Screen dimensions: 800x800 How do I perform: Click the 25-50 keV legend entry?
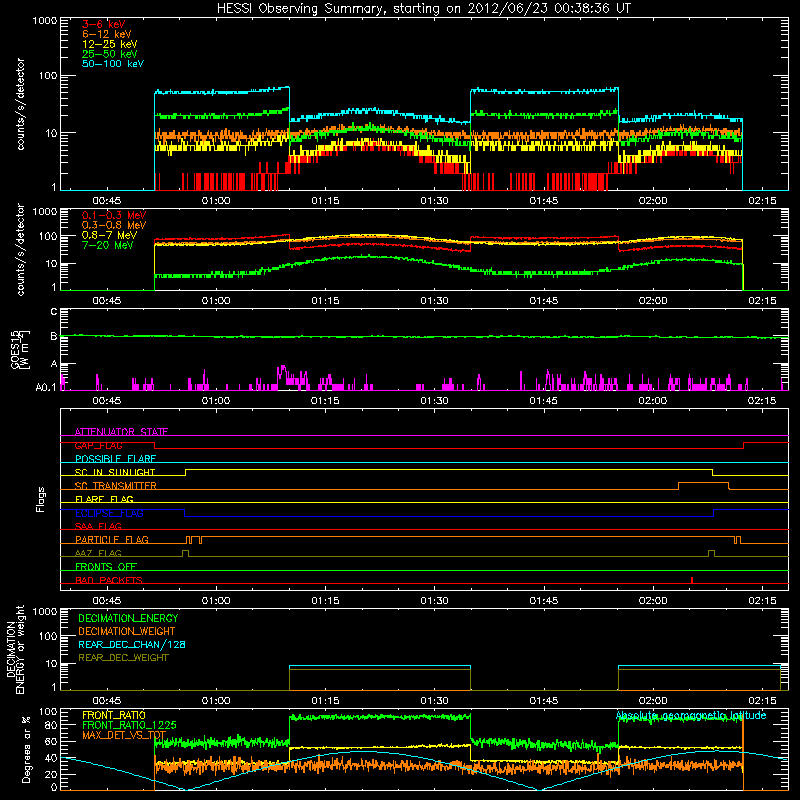(110, 54)
